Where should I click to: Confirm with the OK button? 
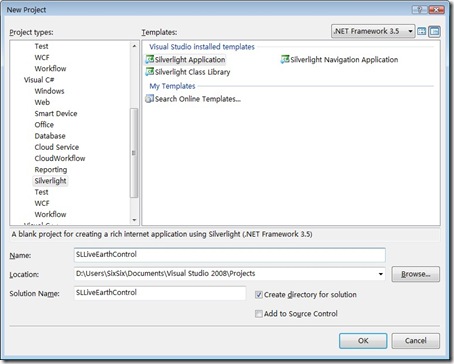363,341
